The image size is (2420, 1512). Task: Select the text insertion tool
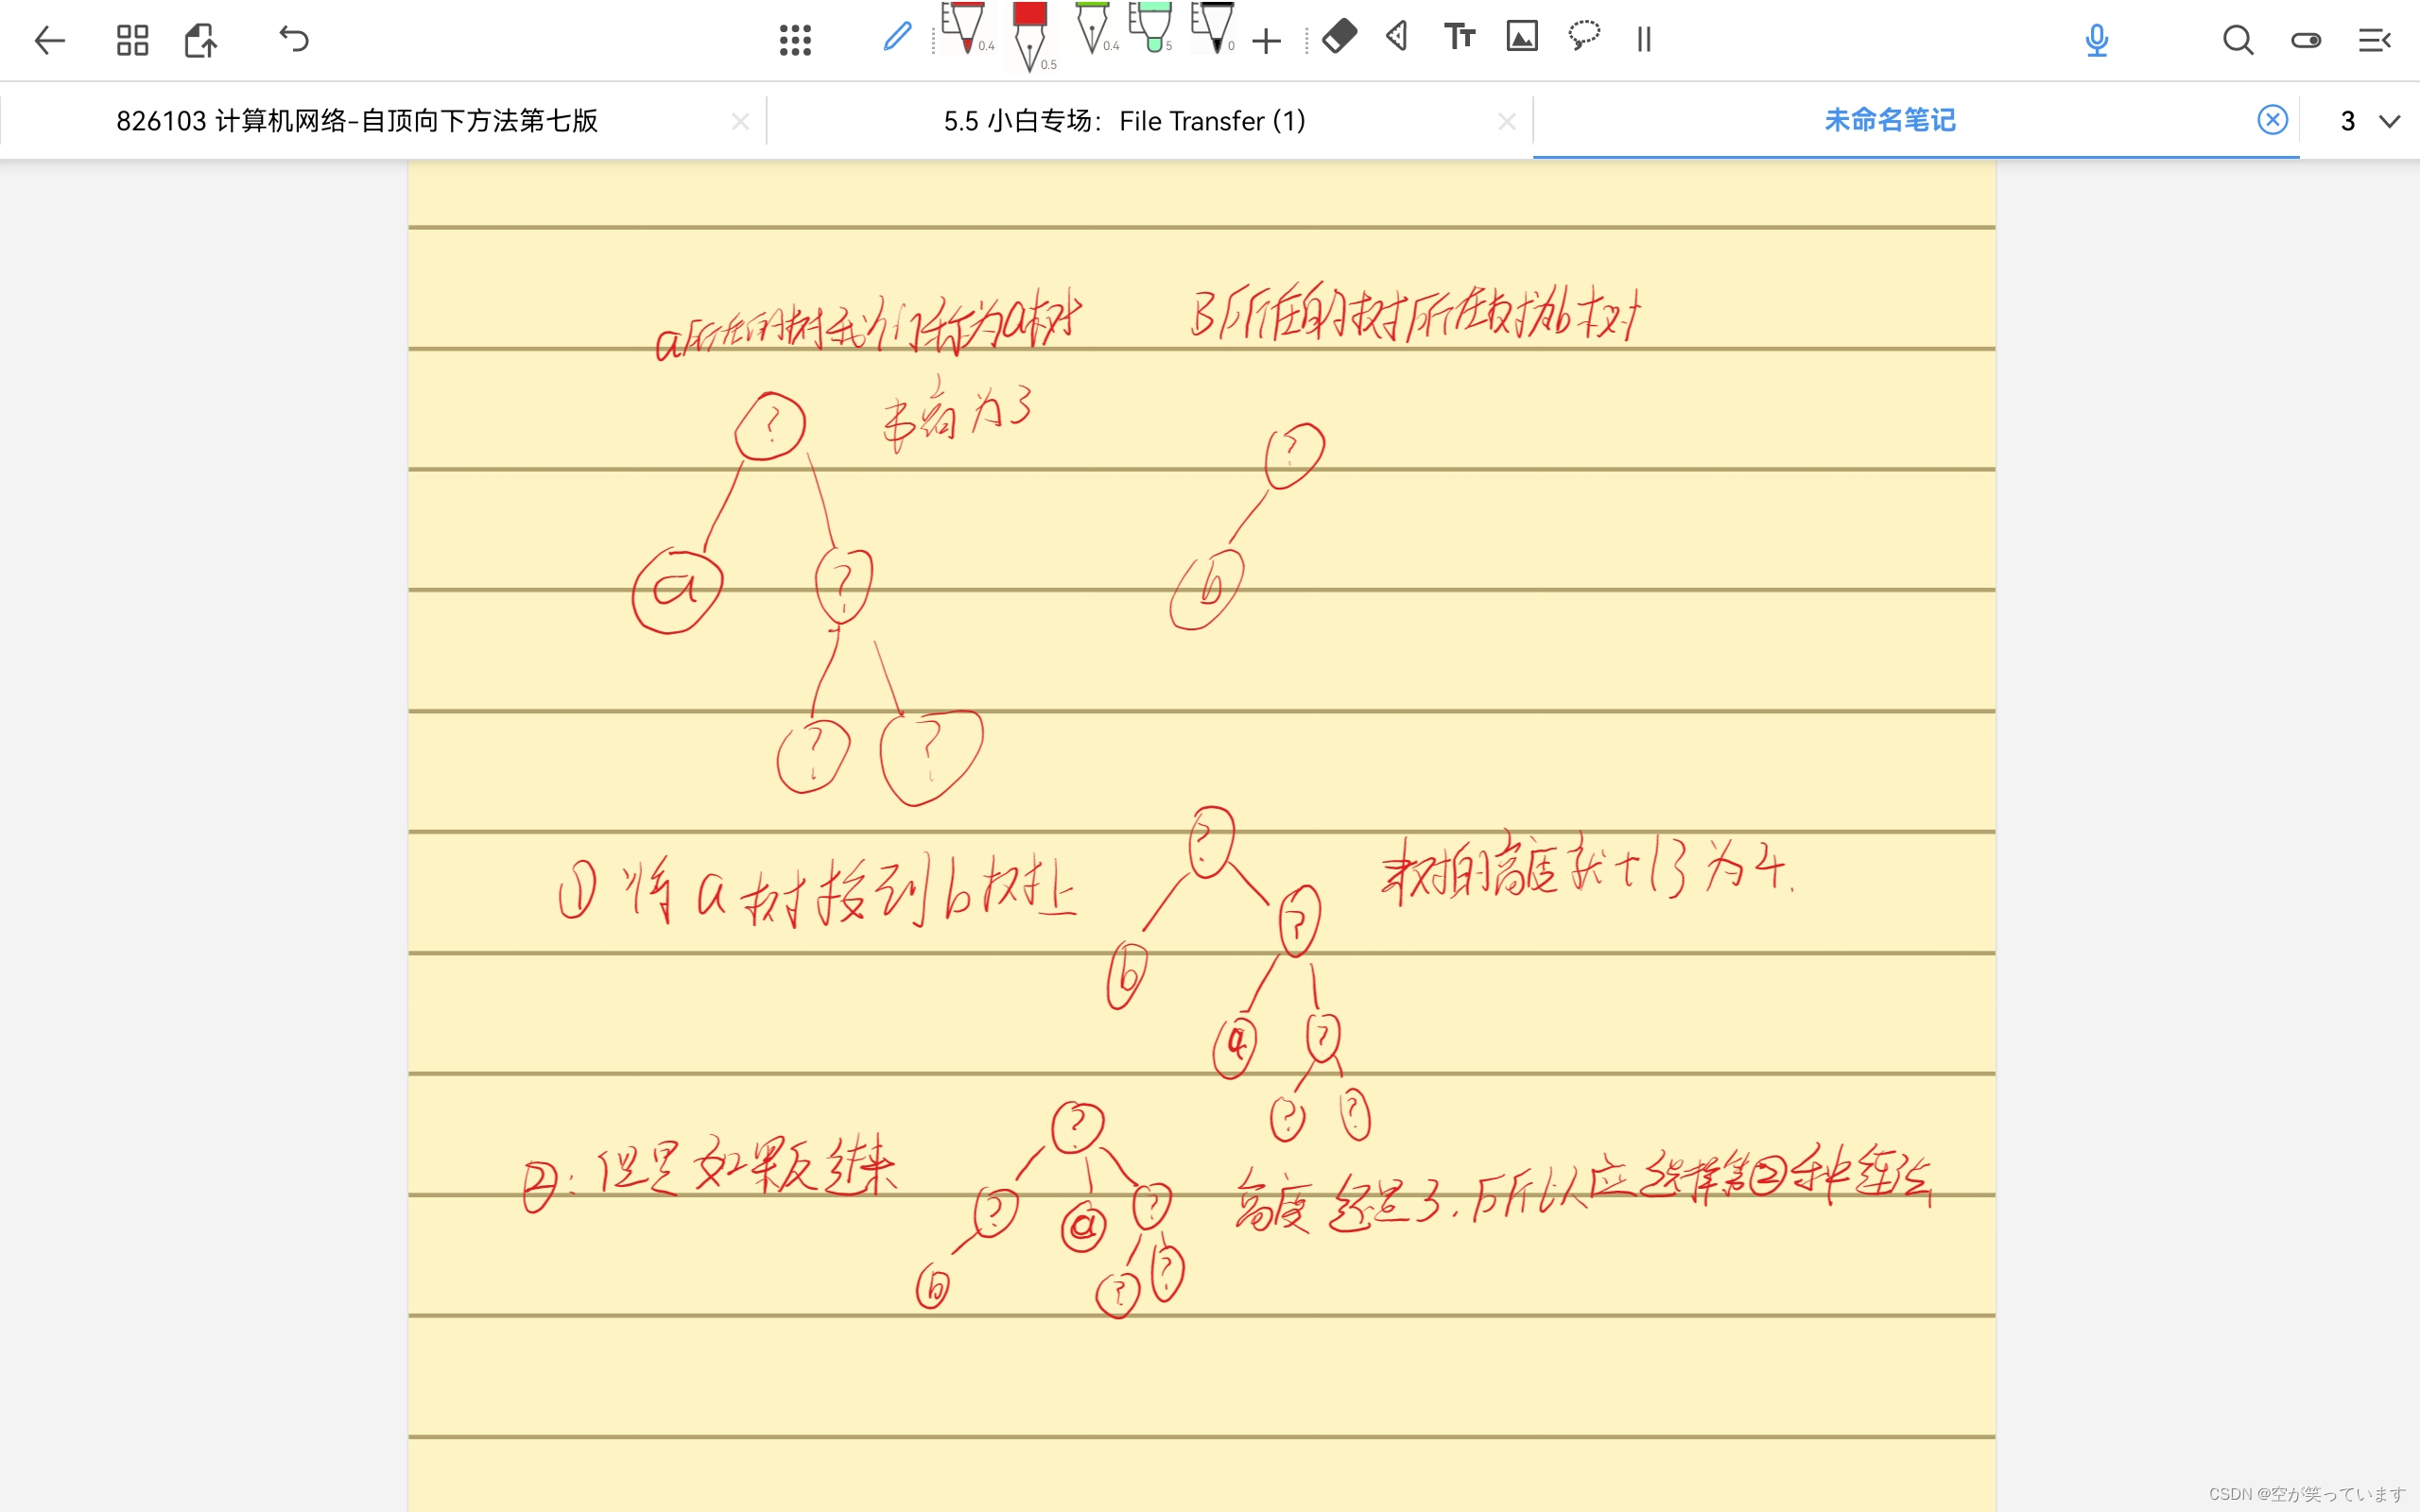click(1459, 37)
